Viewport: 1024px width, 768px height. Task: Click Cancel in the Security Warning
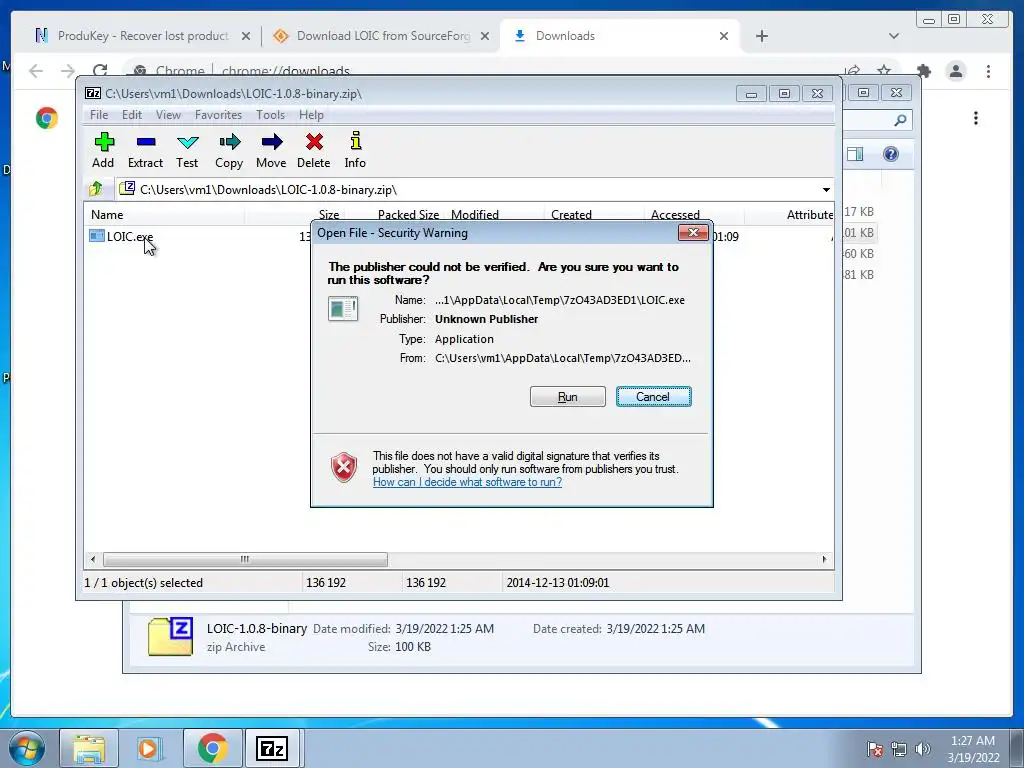(x=653, y=396)
